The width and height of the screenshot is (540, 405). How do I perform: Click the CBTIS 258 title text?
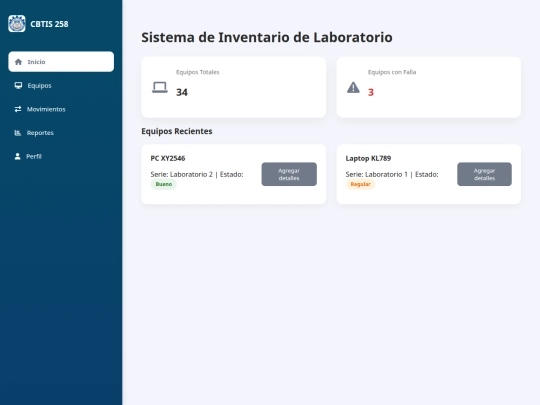pyautogui.click(x=49, y=24)
